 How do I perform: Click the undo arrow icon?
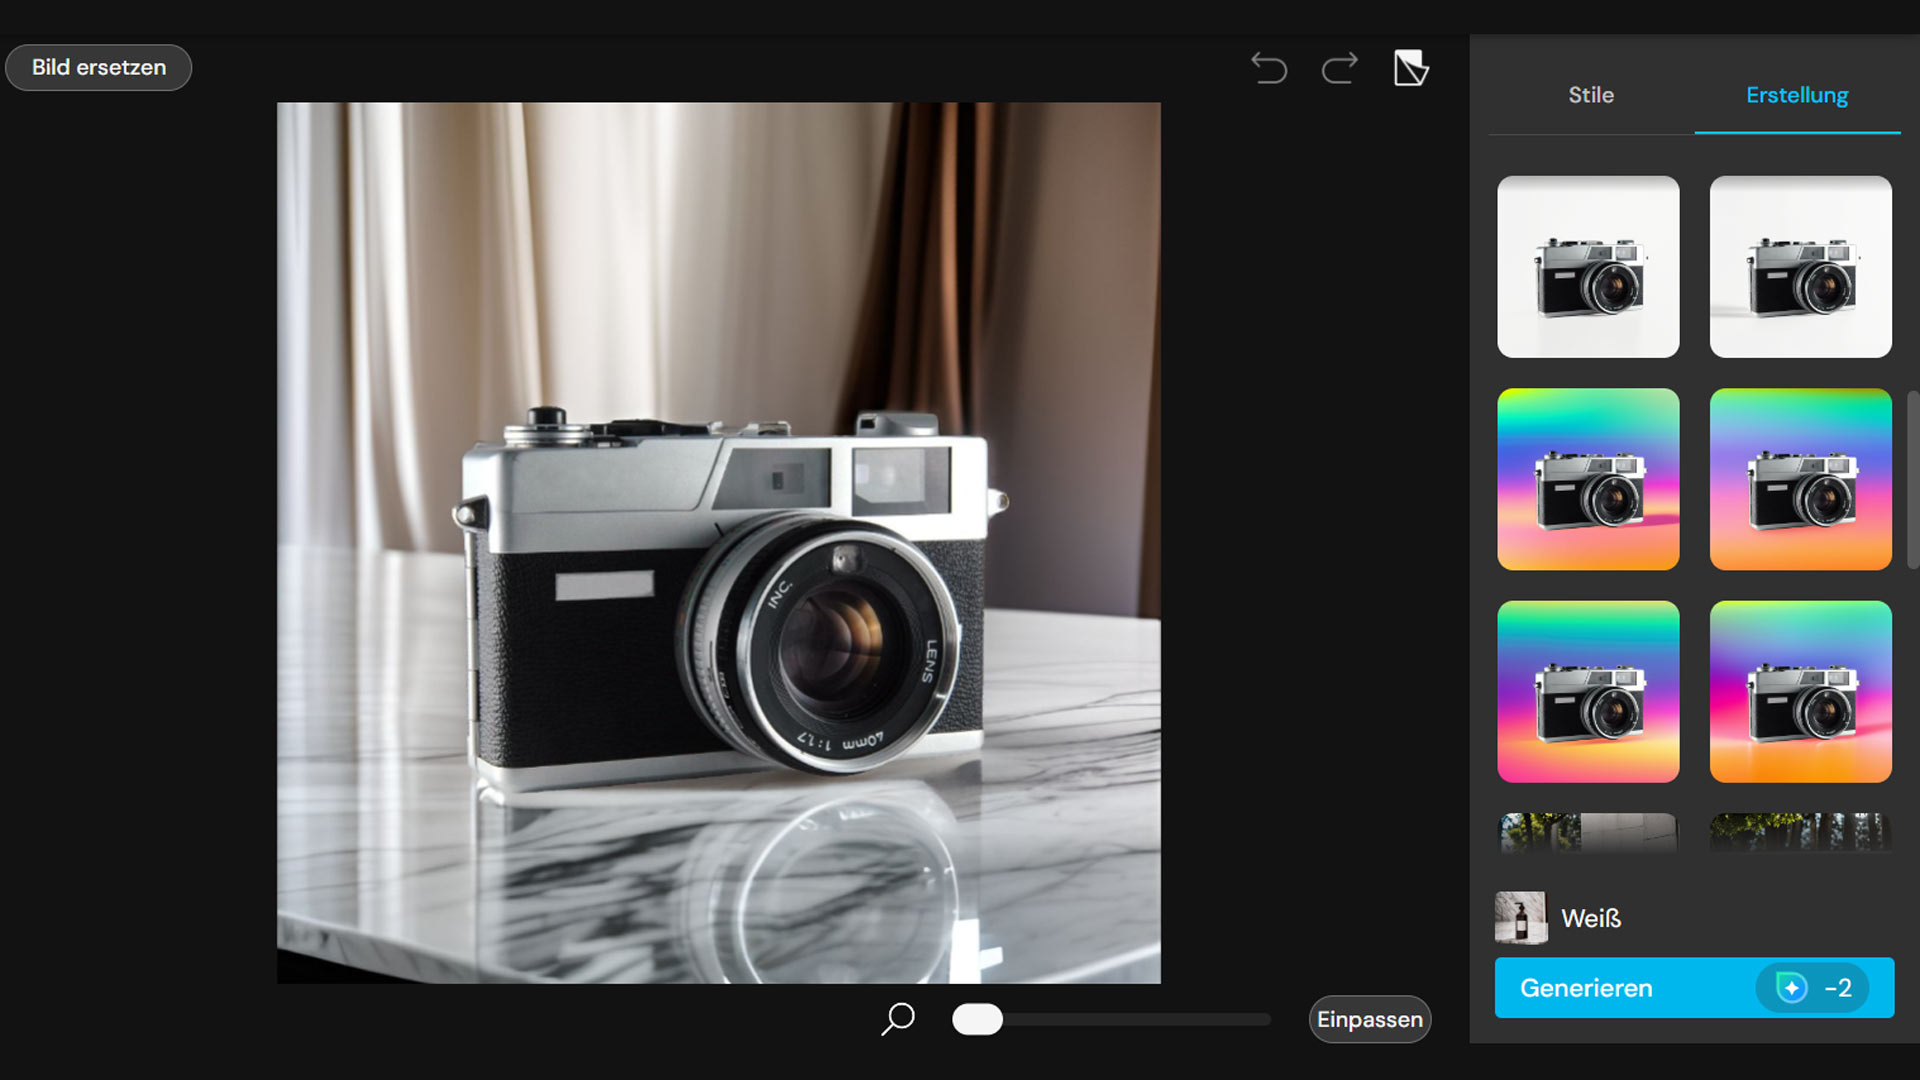(x=1269, y=68)
